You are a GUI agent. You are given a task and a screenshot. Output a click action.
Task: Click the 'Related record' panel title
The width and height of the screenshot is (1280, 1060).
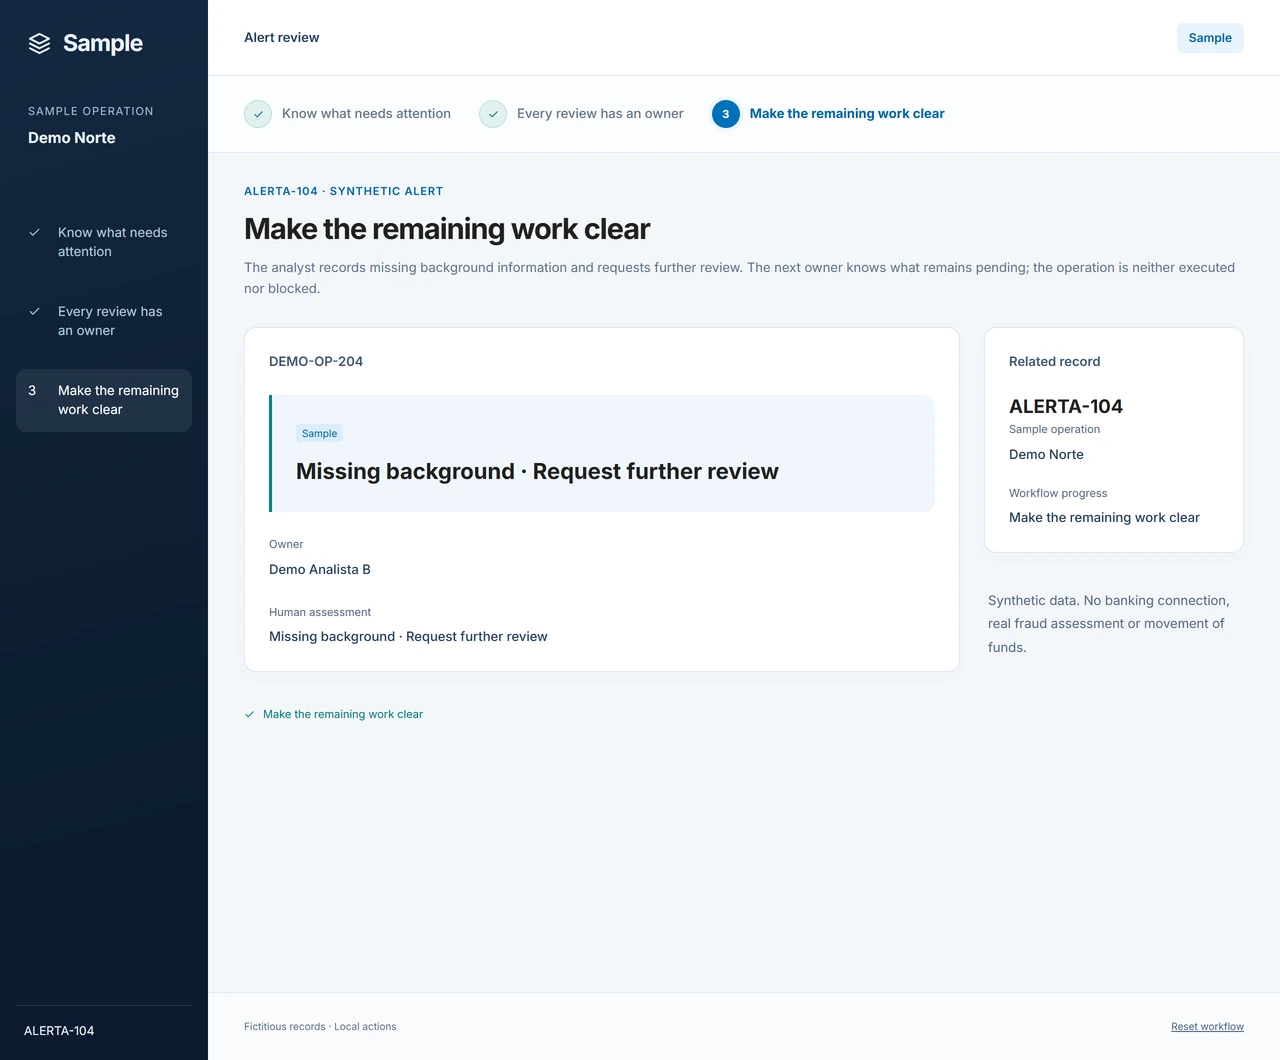click(1054, 362)
